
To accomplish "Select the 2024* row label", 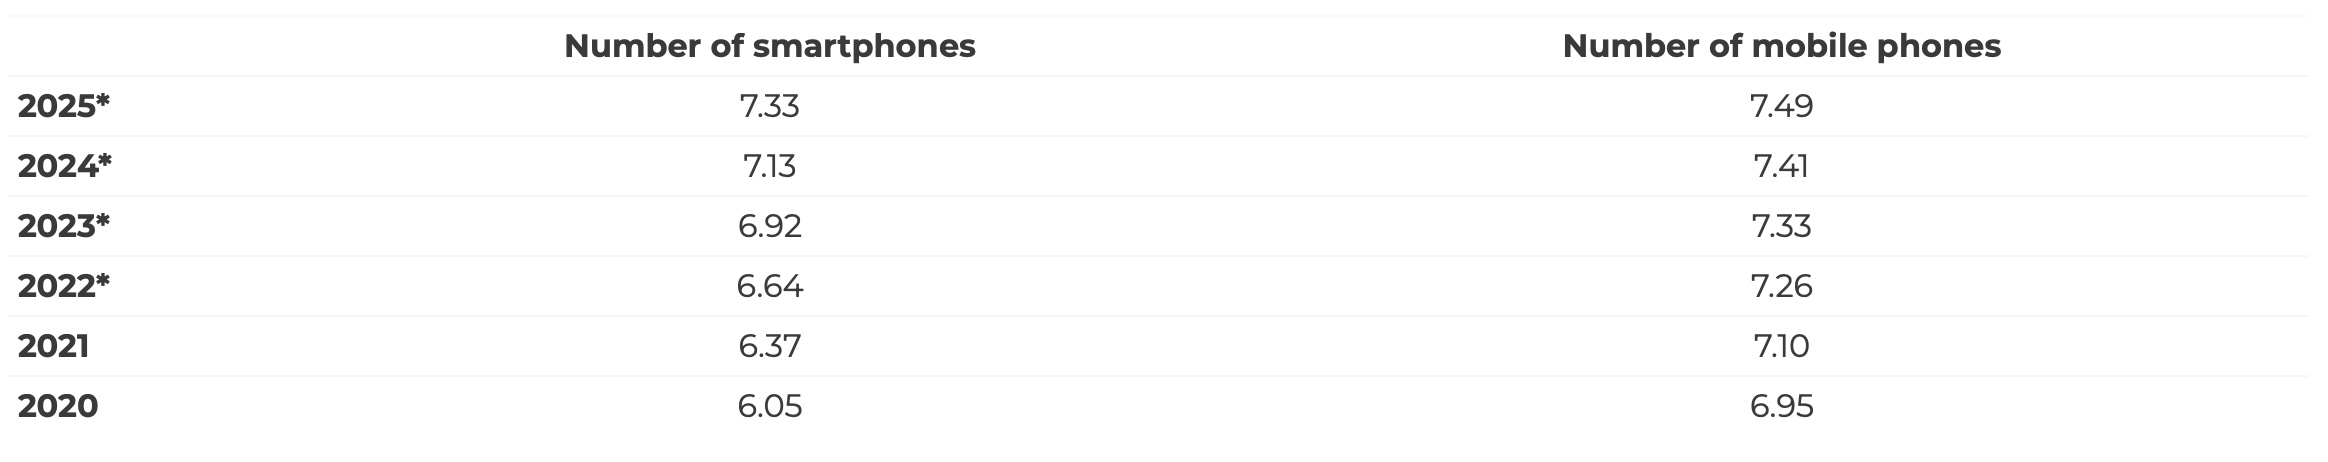I will (x=65, y=166).
